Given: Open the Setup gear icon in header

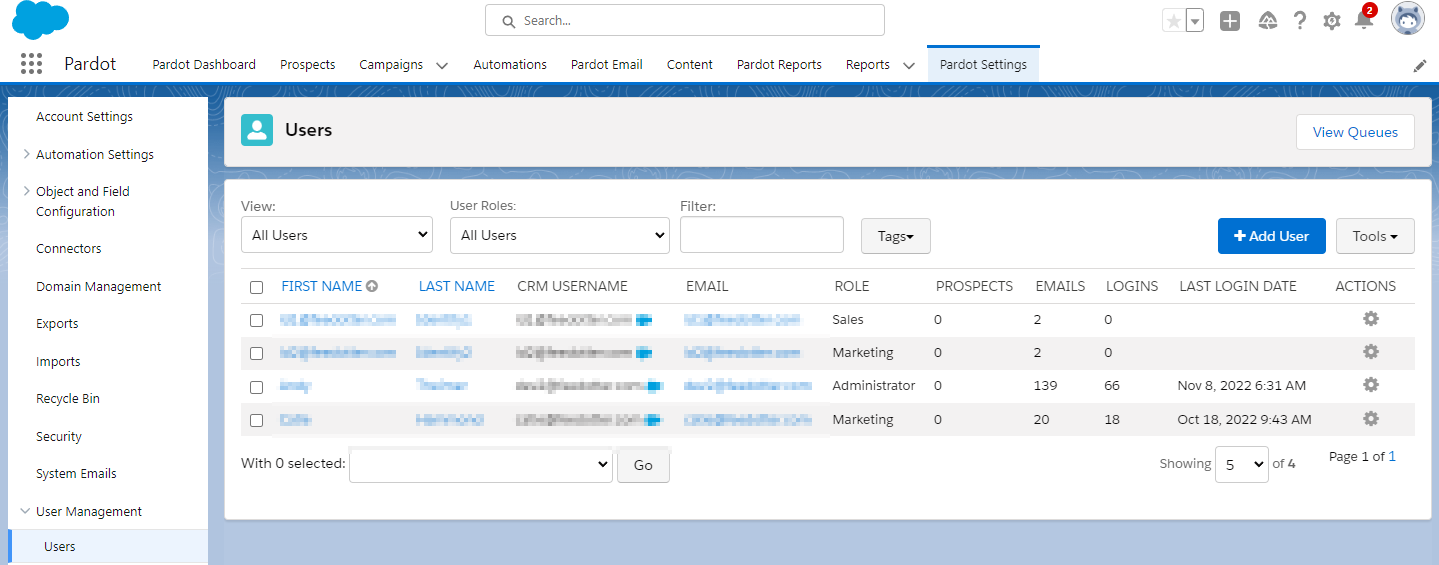Looking at the screenshot, I should (x=1332, y=21).
